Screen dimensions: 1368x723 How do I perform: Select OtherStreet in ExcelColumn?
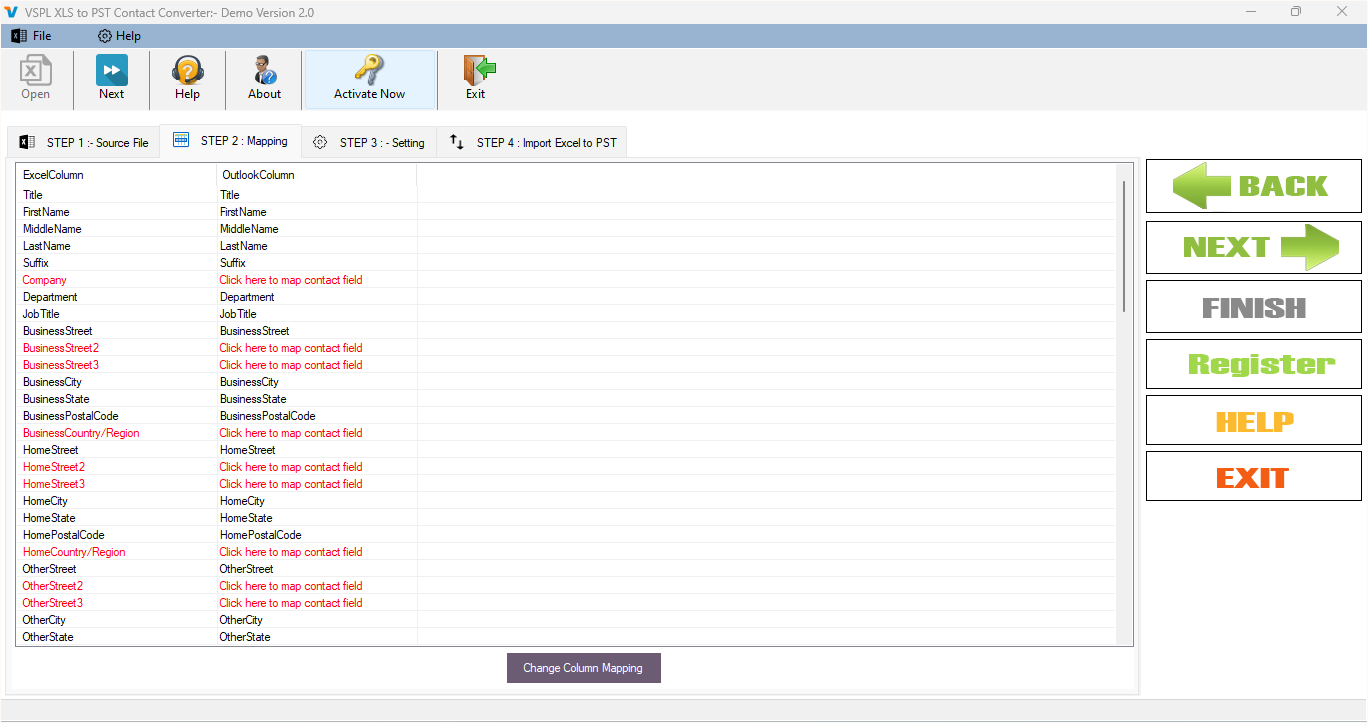[x=50, y=569]
